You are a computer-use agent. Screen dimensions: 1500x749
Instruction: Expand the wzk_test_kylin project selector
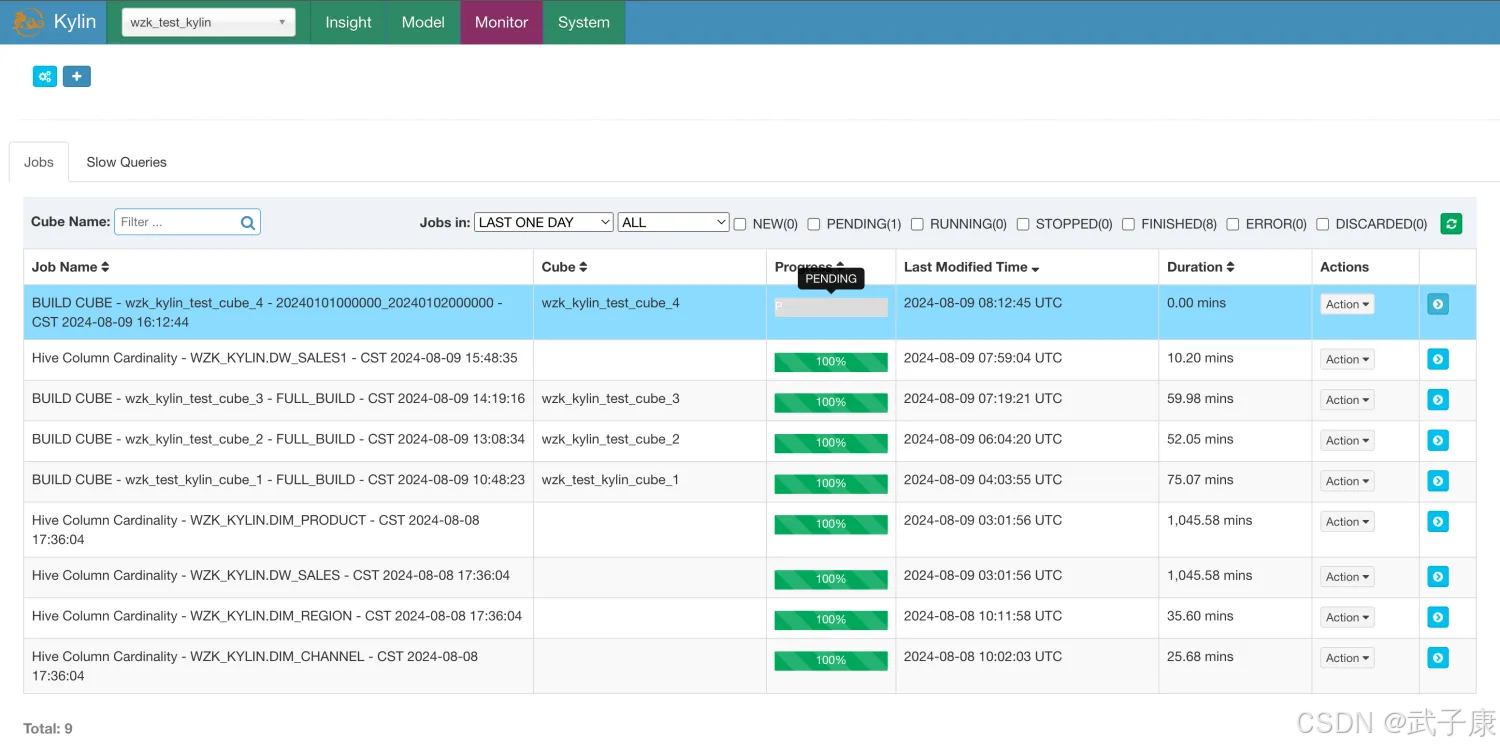(208, 22)
